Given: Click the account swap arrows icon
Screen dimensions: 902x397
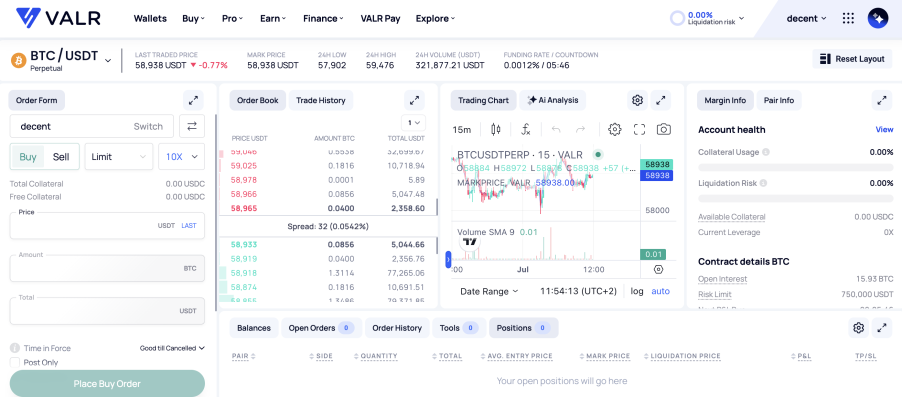Looking at the screenshot, I should click(x=192, y=126).
